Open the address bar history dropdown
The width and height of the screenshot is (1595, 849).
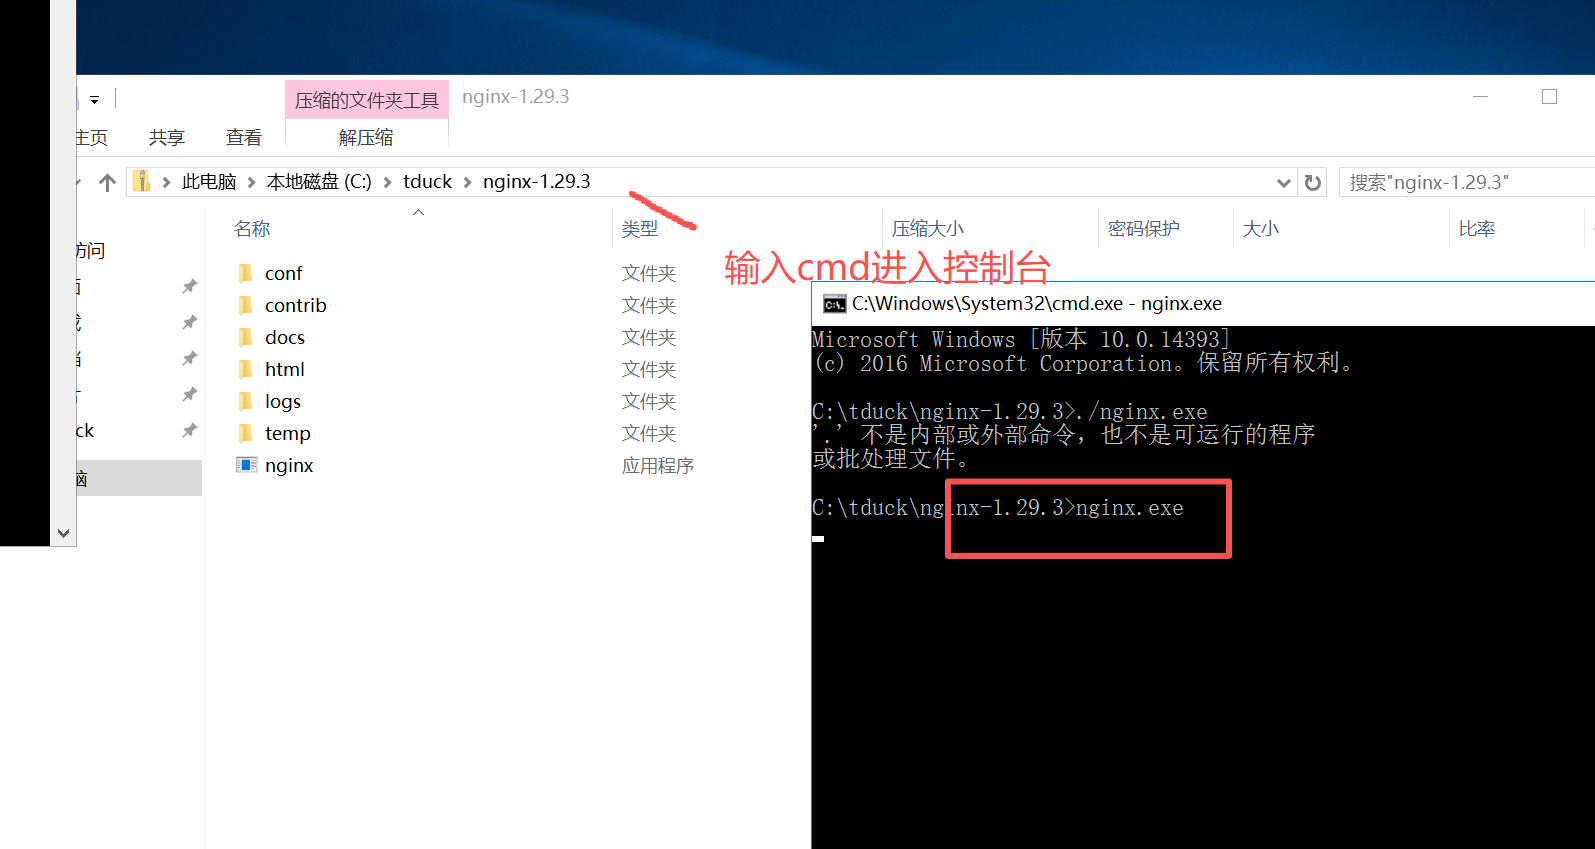coord(1284,182)
